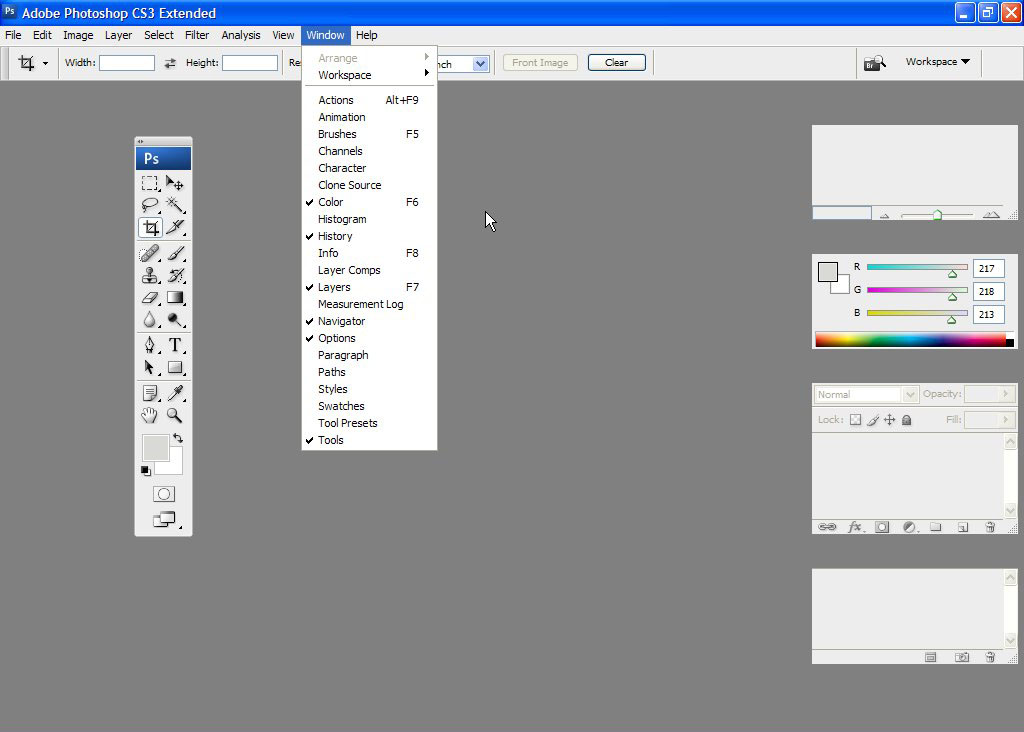Pick the Clone Stamp tool
1024x732 pixels.
[149, 276]
